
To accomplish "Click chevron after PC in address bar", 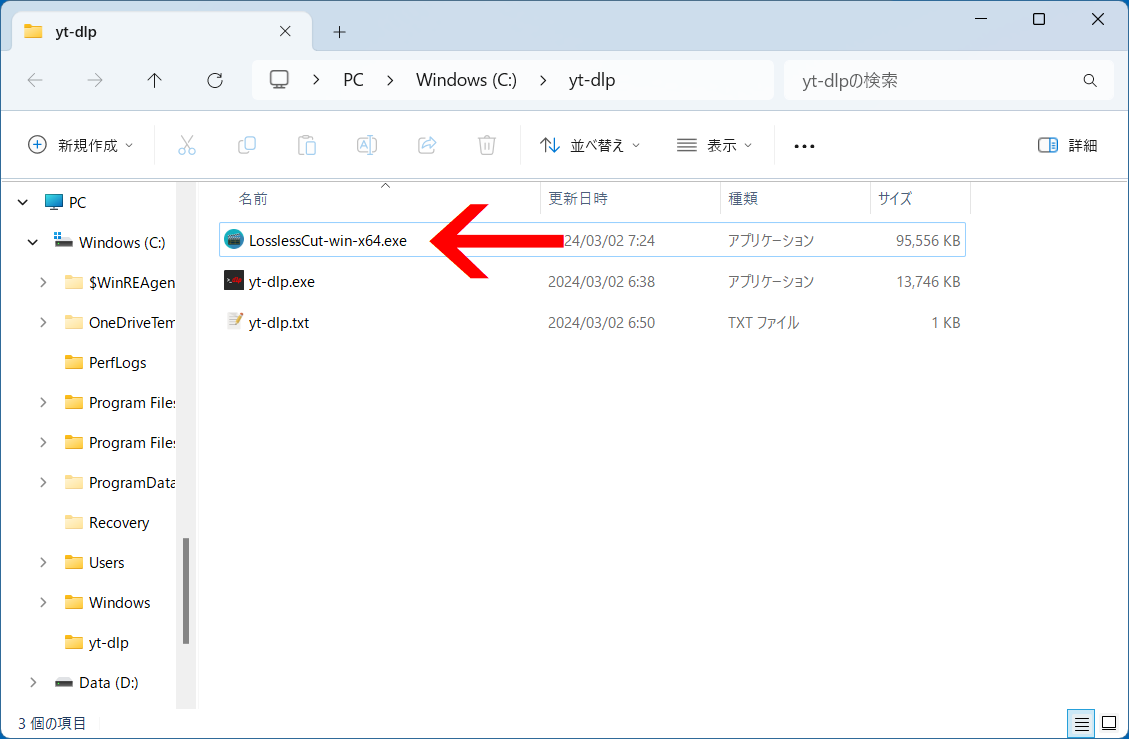I will (390, 80).
